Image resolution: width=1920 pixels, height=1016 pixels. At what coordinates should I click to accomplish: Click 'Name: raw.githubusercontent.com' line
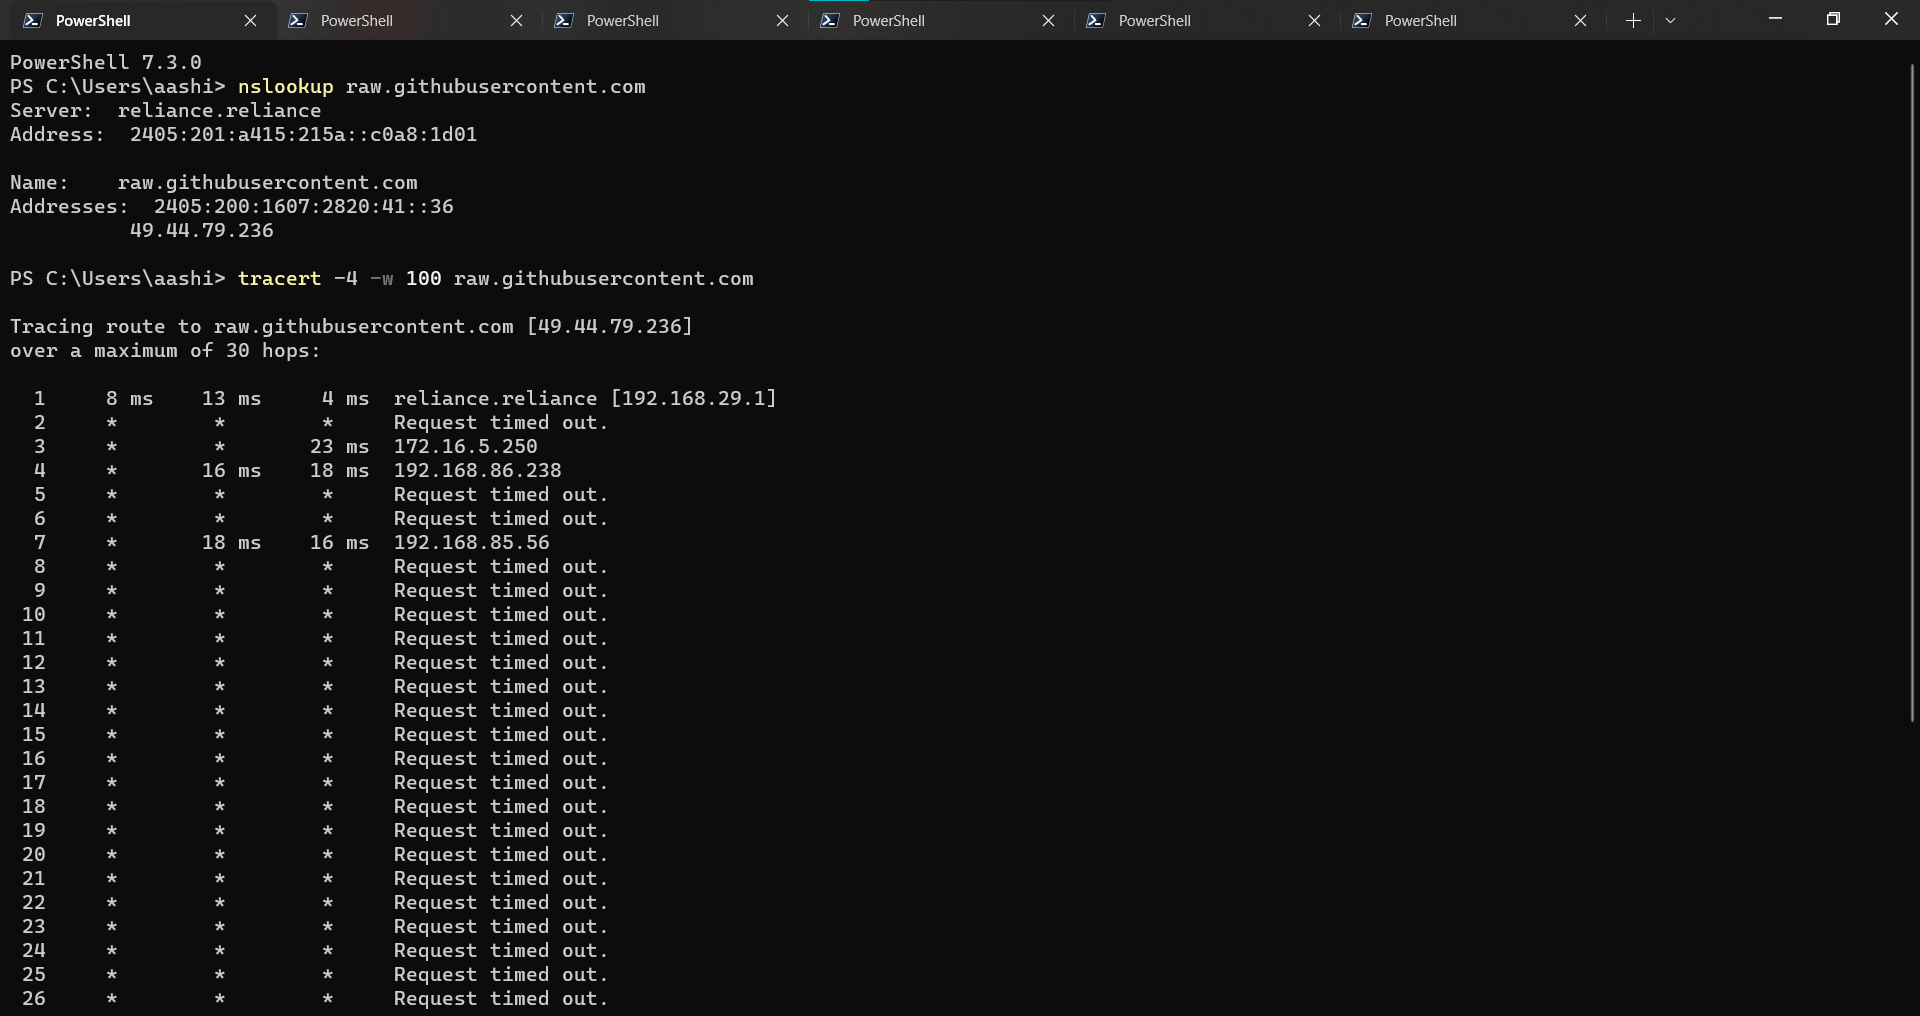pyautogui.click(x=214, y=182)
